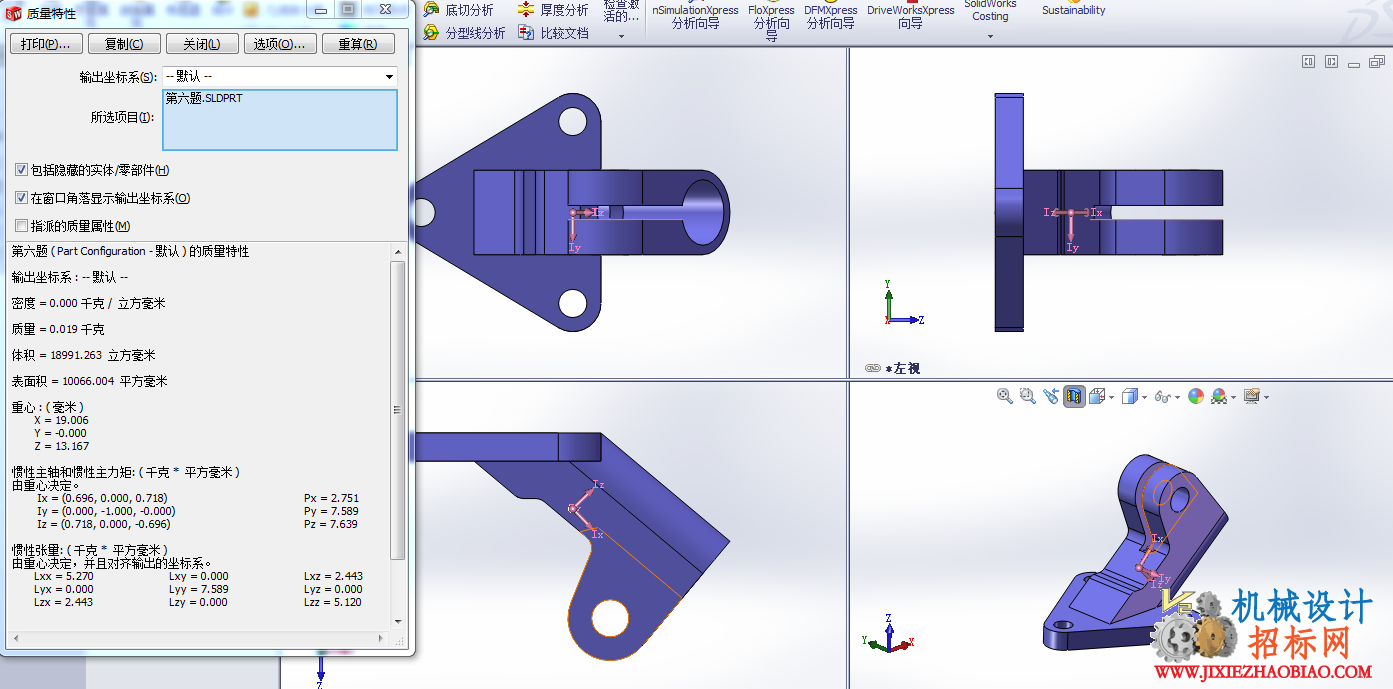Toggle include hidden bodies/components checkbox
1393x689 pixels.
[x=22, y=170]
